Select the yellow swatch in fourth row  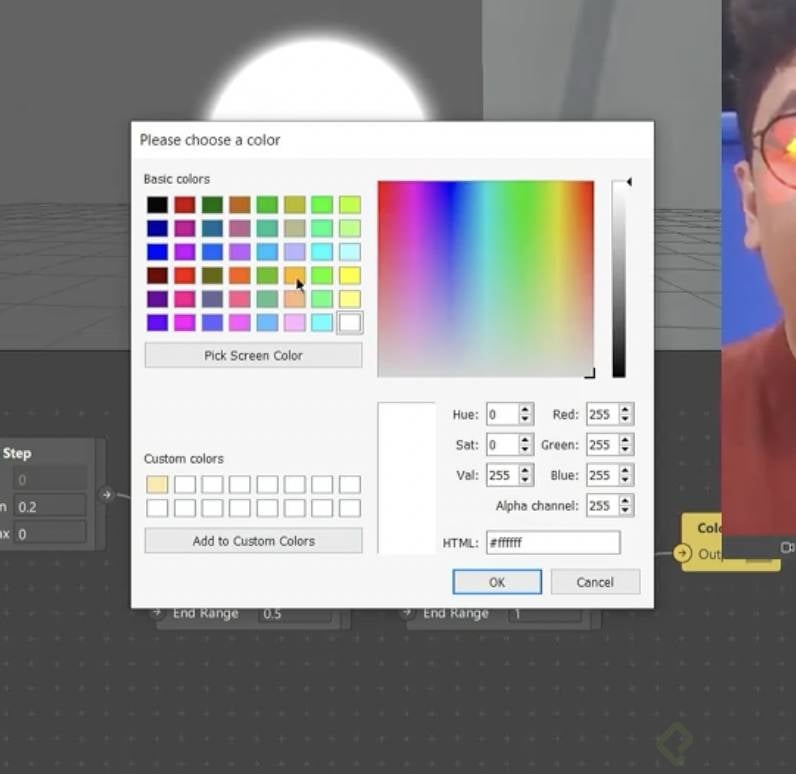coord(350,276)
